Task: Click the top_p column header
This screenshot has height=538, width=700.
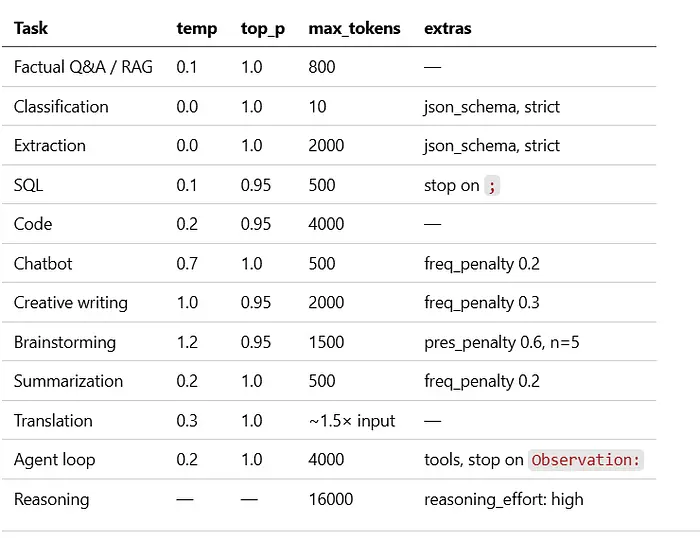Action: click(262, 28)
